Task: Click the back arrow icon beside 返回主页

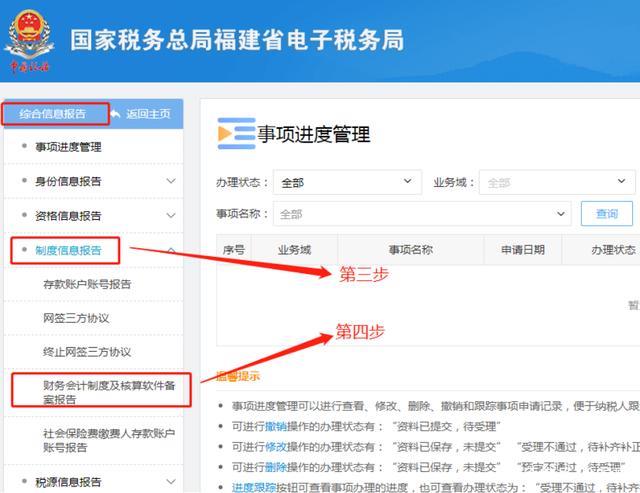Action: coord(116,114)
